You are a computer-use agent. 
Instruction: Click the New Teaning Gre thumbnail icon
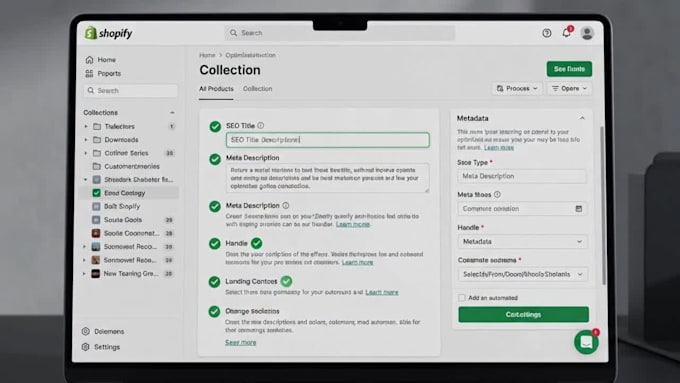click(96, 273)
